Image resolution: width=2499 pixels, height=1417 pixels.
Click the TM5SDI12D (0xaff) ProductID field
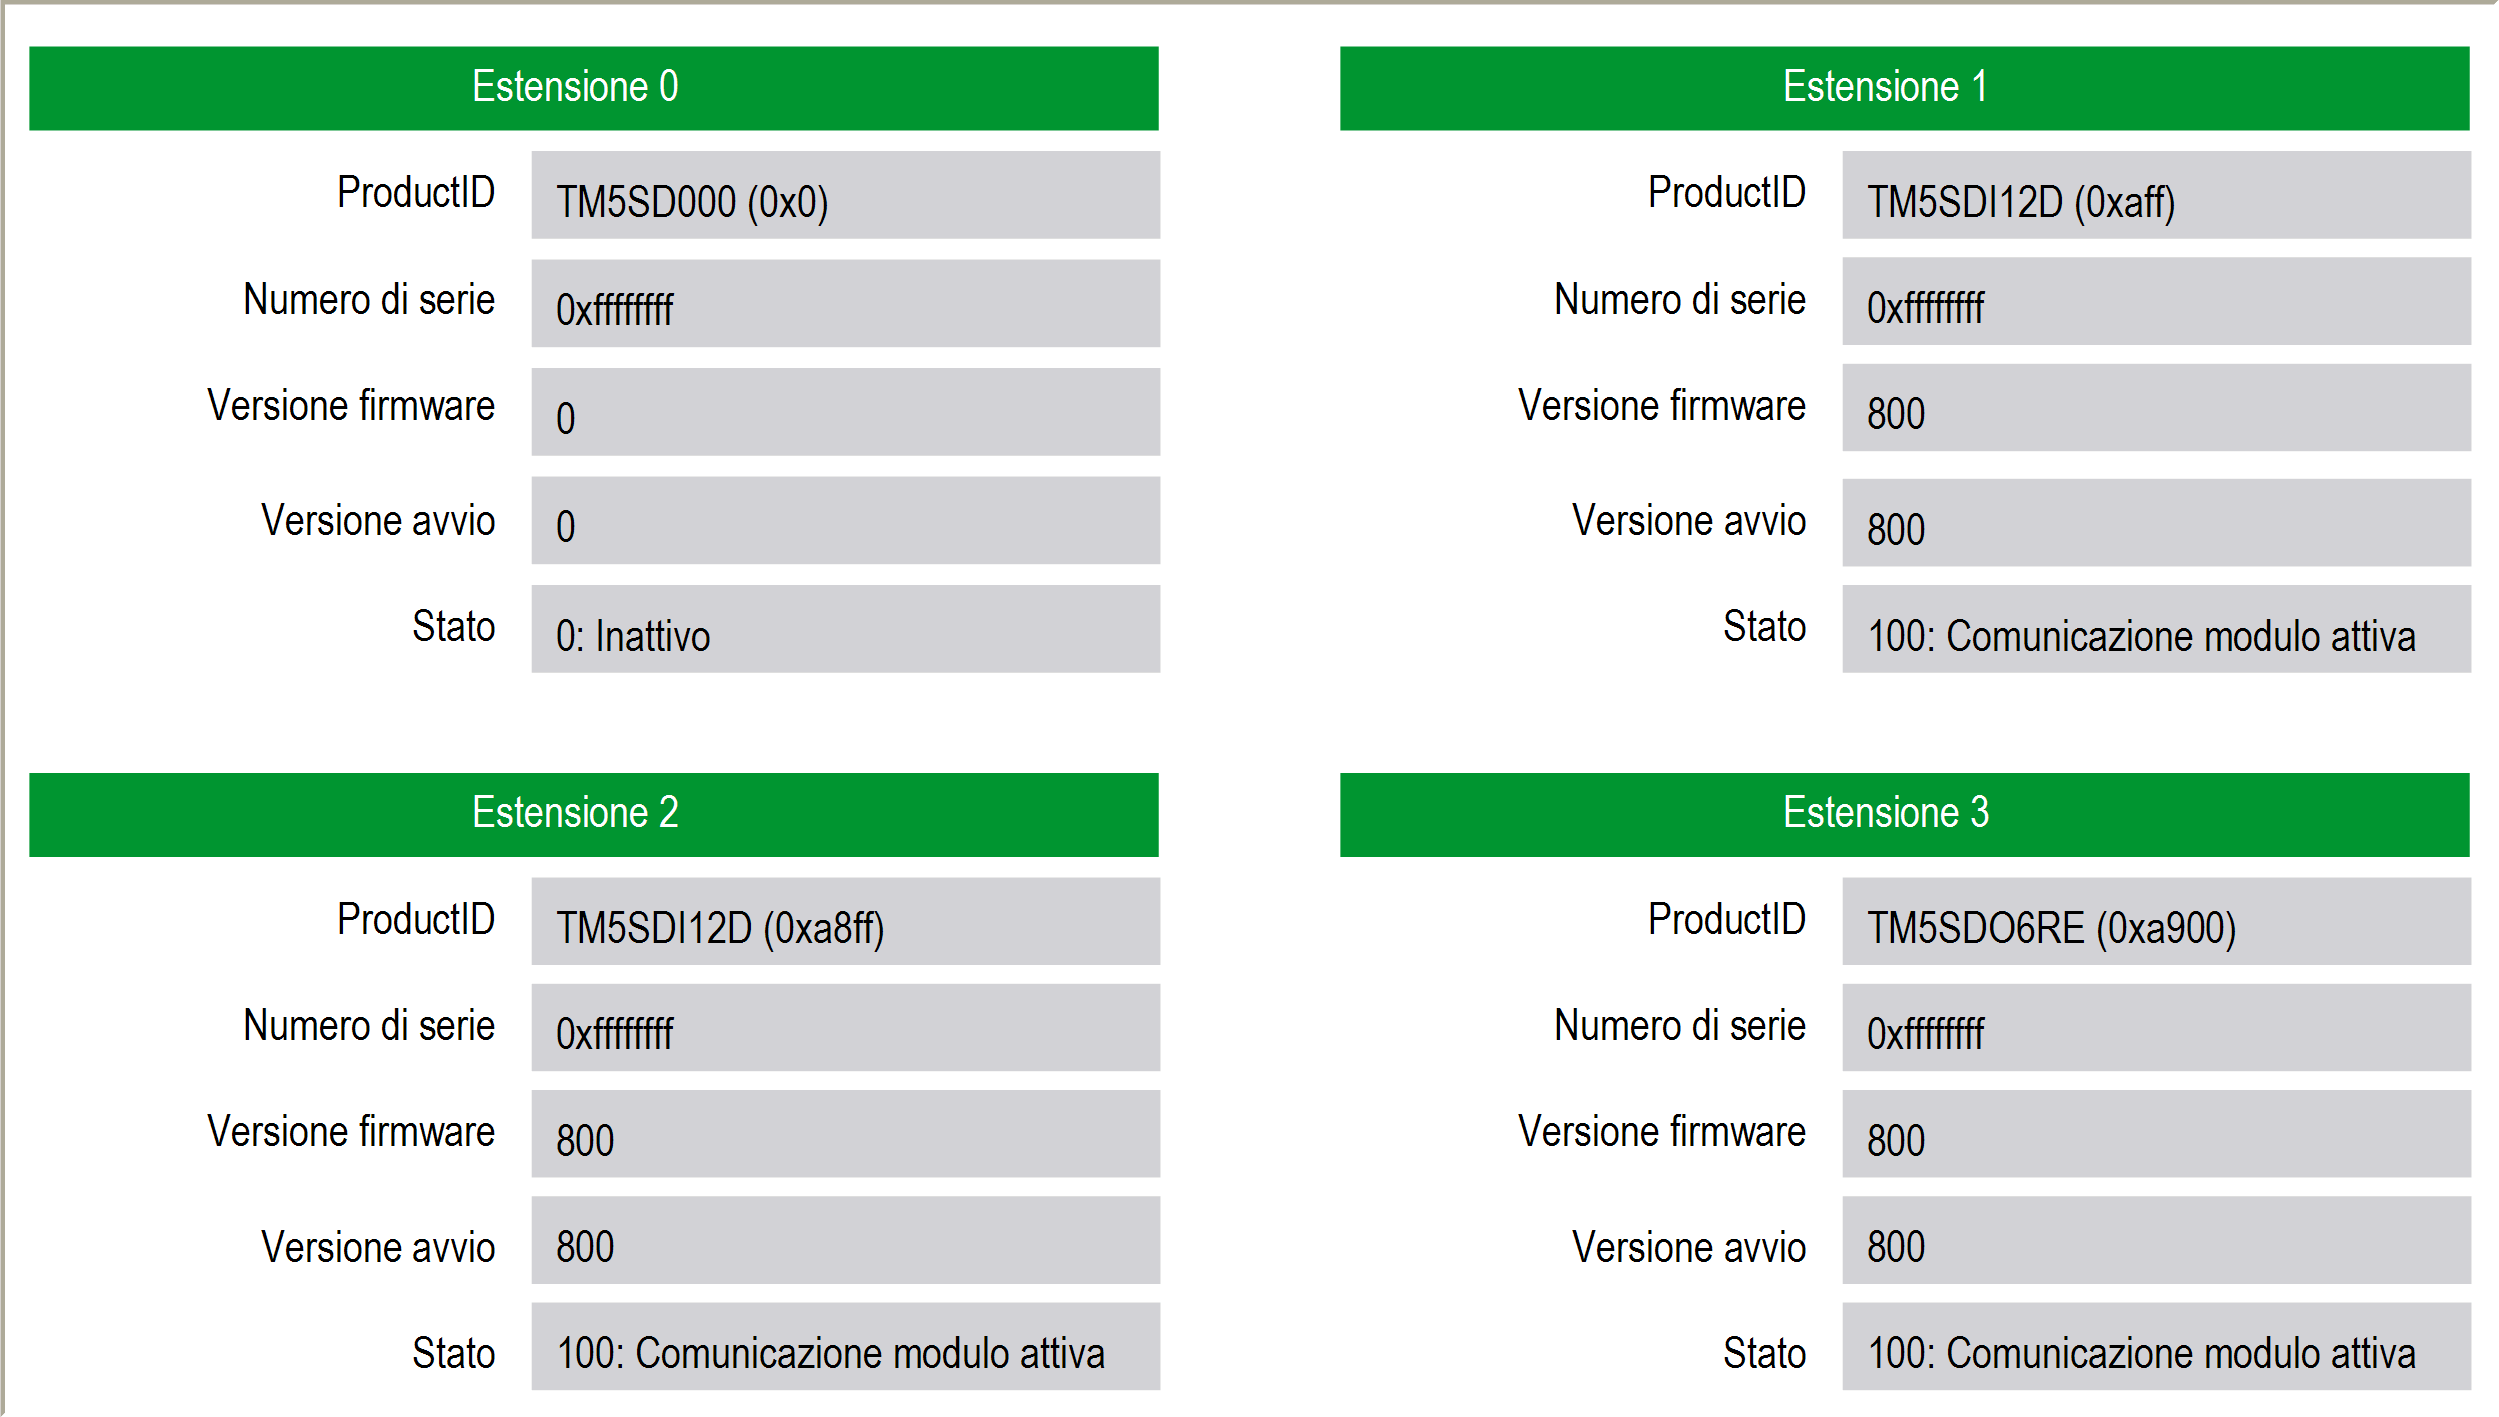pyautogui.click(x=2156, y=195)
